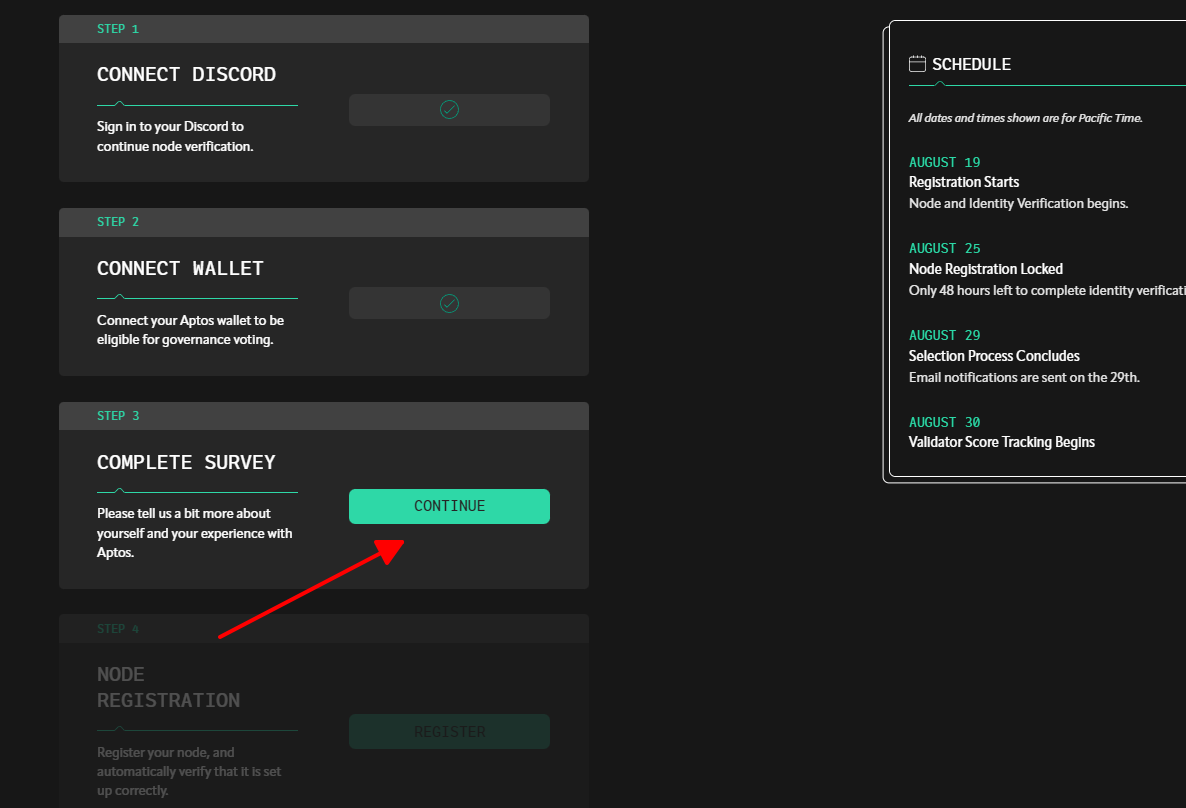Select the Step 4 header label
The height and width of the screenshot is (808, 1186).
[x=118, y=629]
